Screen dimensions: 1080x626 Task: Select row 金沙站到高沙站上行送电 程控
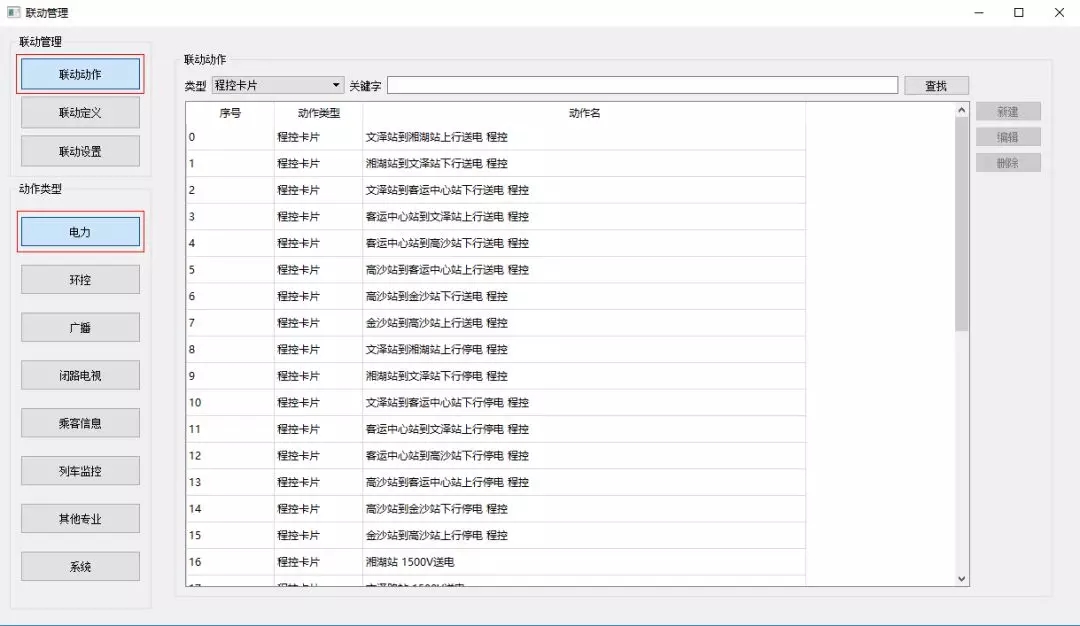tap(495, 323)
